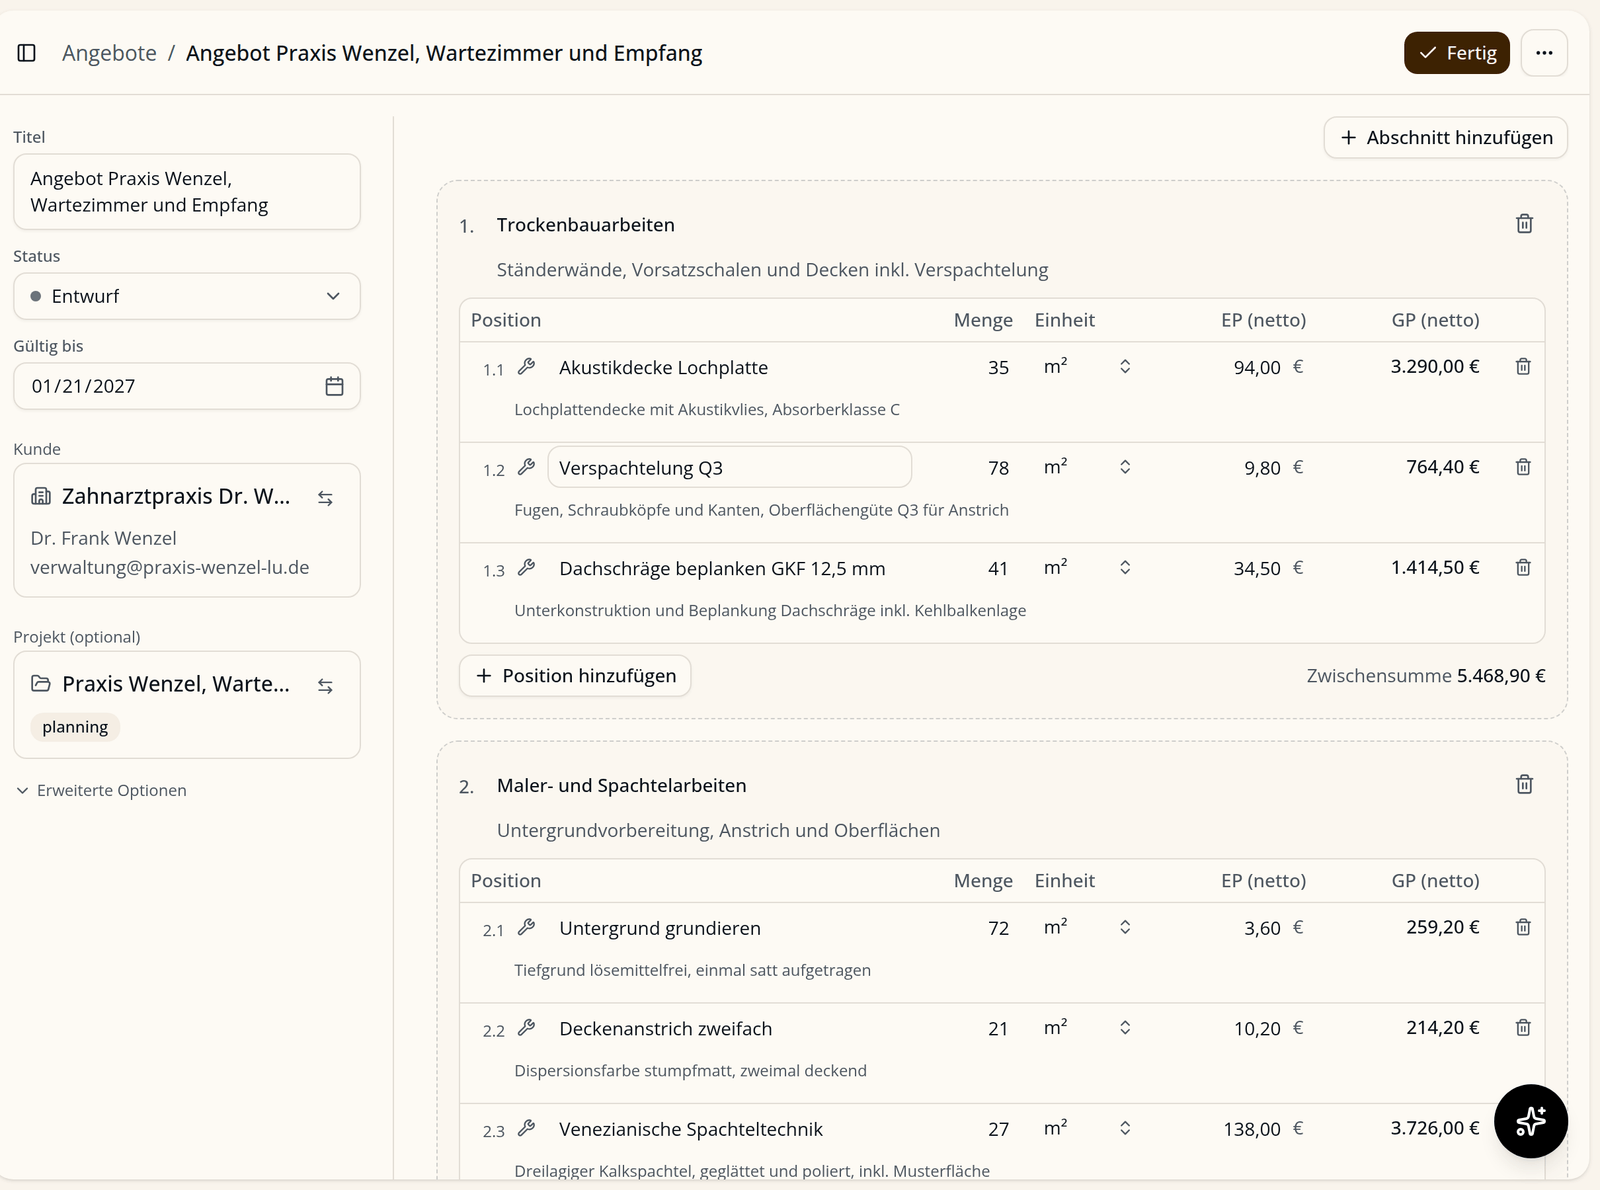Click description 'Tiefgrund lösemittelfrei, einmal satt aufgetragen'
Viewport: 1600px width, 1190px height.
(x=693, y=970)
